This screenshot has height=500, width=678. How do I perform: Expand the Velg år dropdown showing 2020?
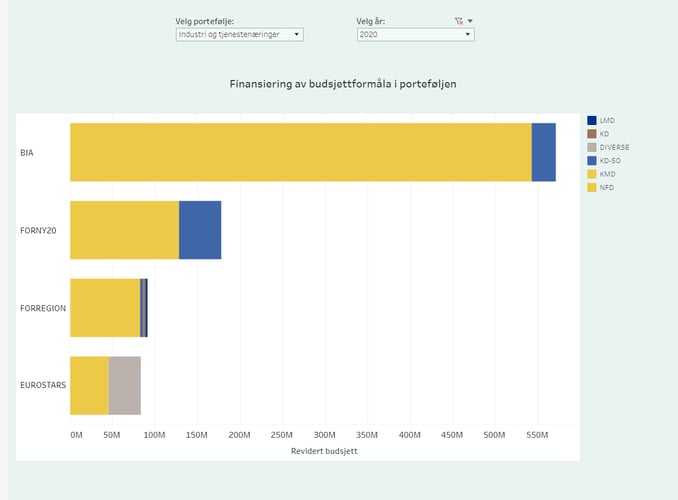(x=415, y=34)
